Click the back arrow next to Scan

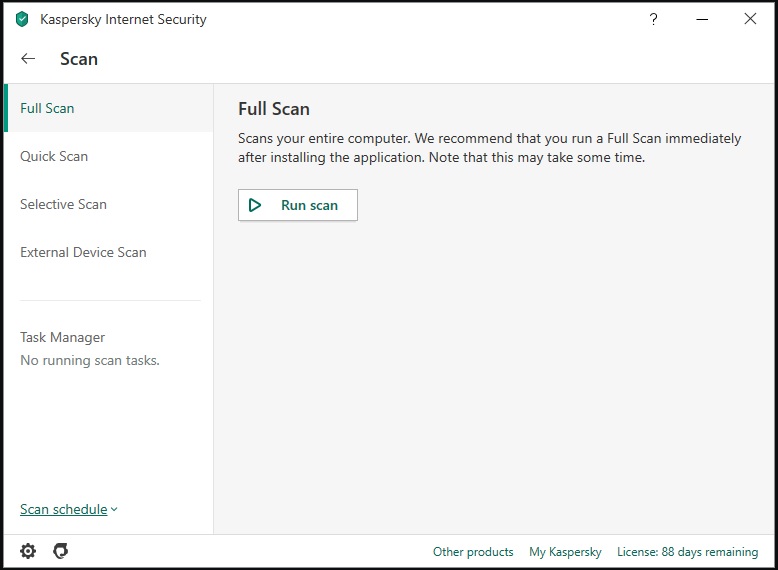pyautogui.click(x=28, y=59)
